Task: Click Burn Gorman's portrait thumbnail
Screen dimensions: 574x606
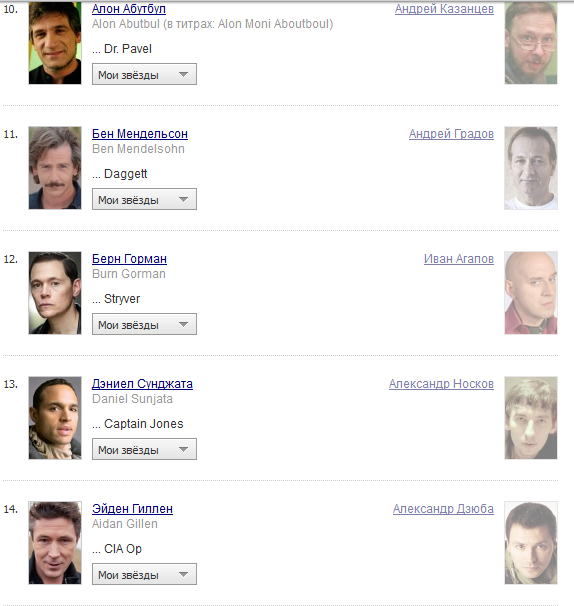Action: click(55, 293)
